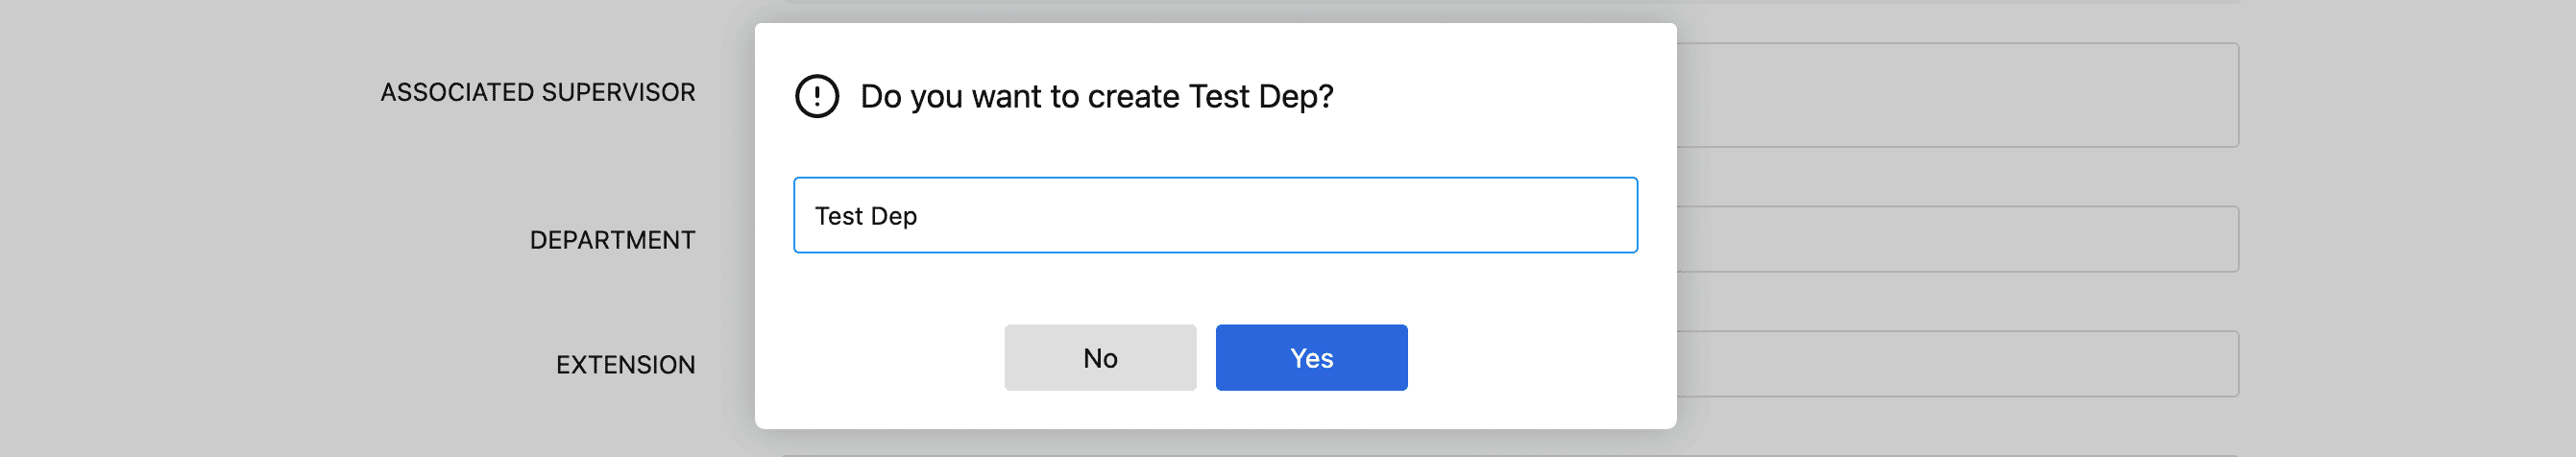This screenshot has height=457, width=2576.
Task: Click the exclamation alert icon in the dialog
Action: point(816,96)
